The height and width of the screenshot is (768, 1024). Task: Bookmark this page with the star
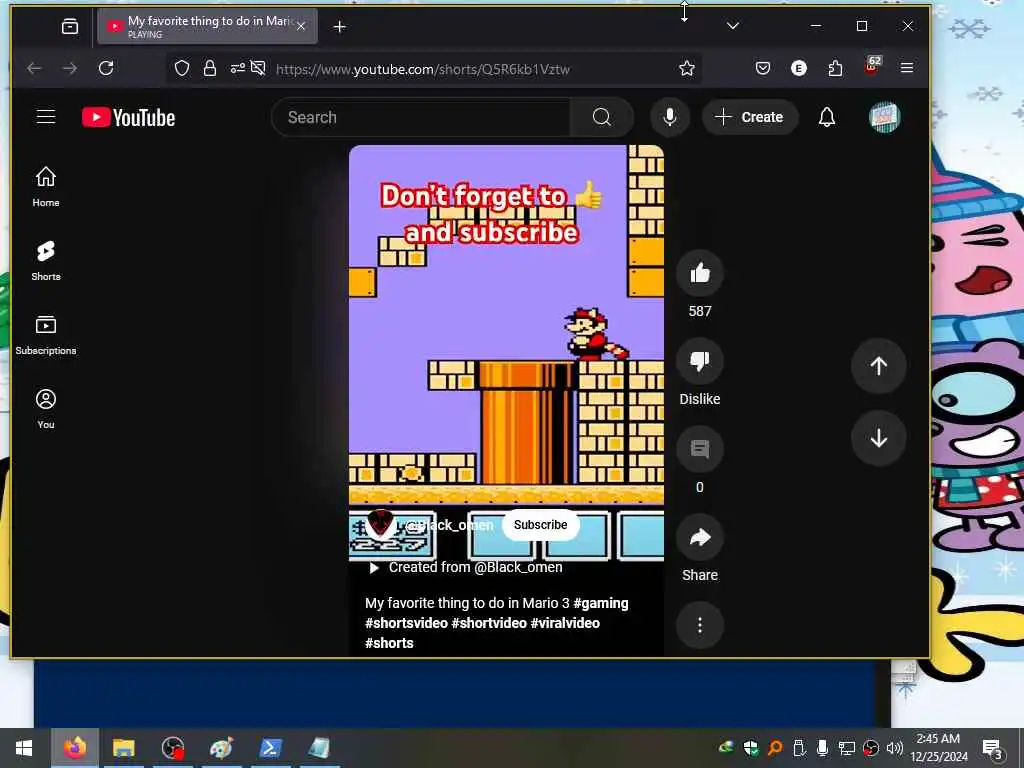tap(686, 68)
